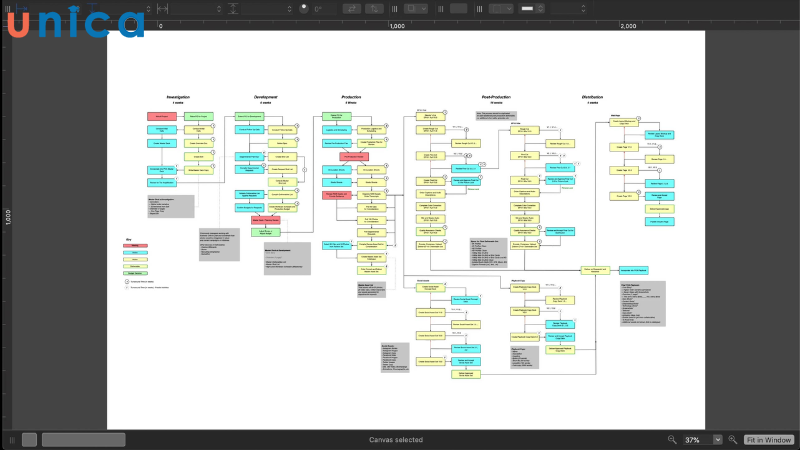800x450 pixels.
Task: Open the 37% zoom level dropdown arrow
Action: [x=717, y=440]
